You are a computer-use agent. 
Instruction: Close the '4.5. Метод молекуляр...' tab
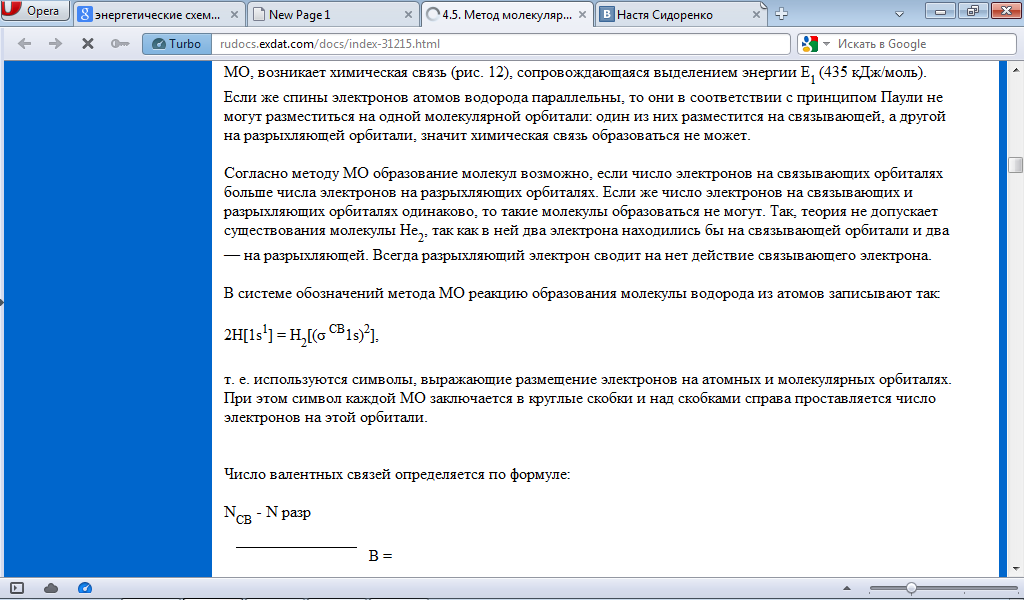coord(582,14)
